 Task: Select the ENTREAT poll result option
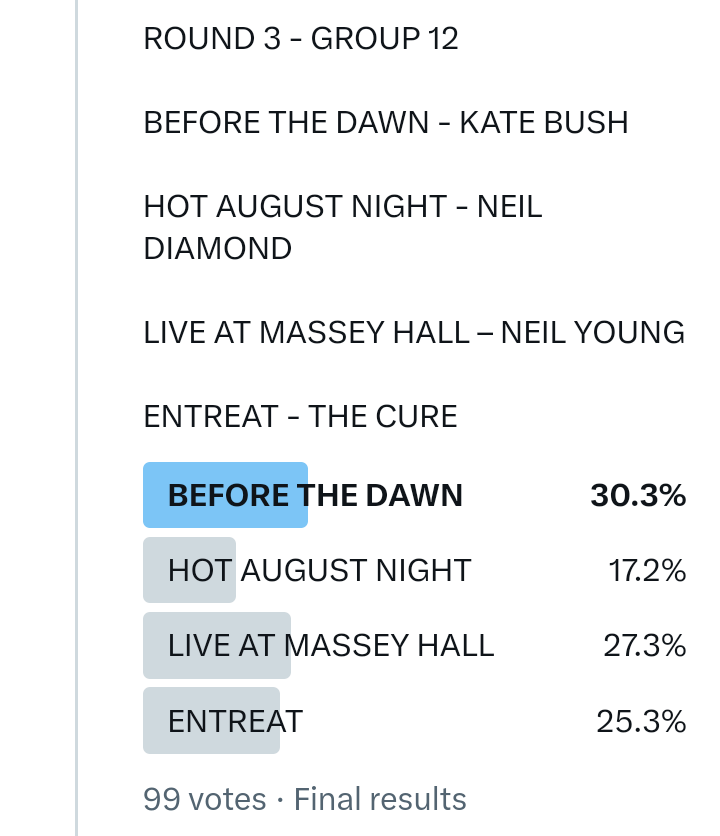point(235,720)
